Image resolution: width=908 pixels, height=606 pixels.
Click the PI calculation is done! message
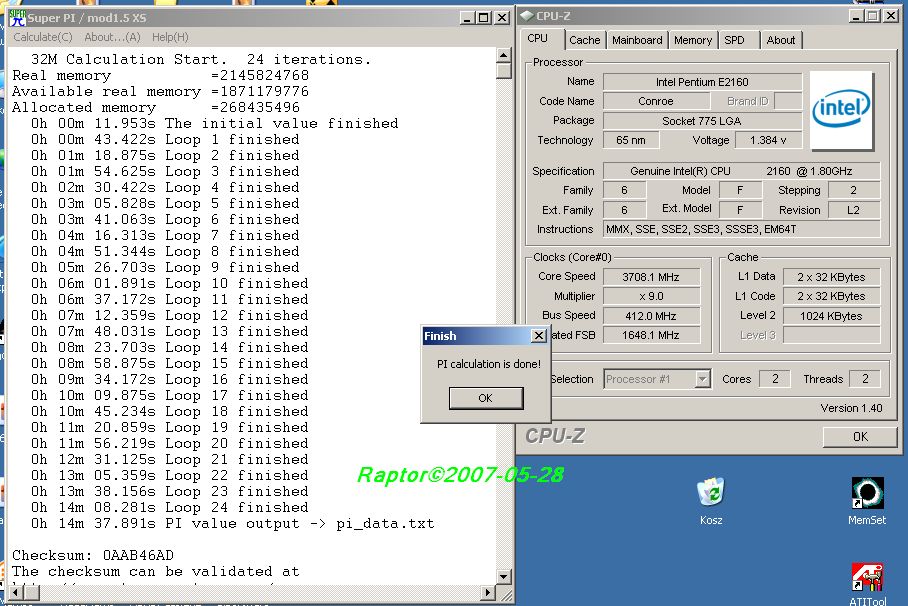point(489,364)
